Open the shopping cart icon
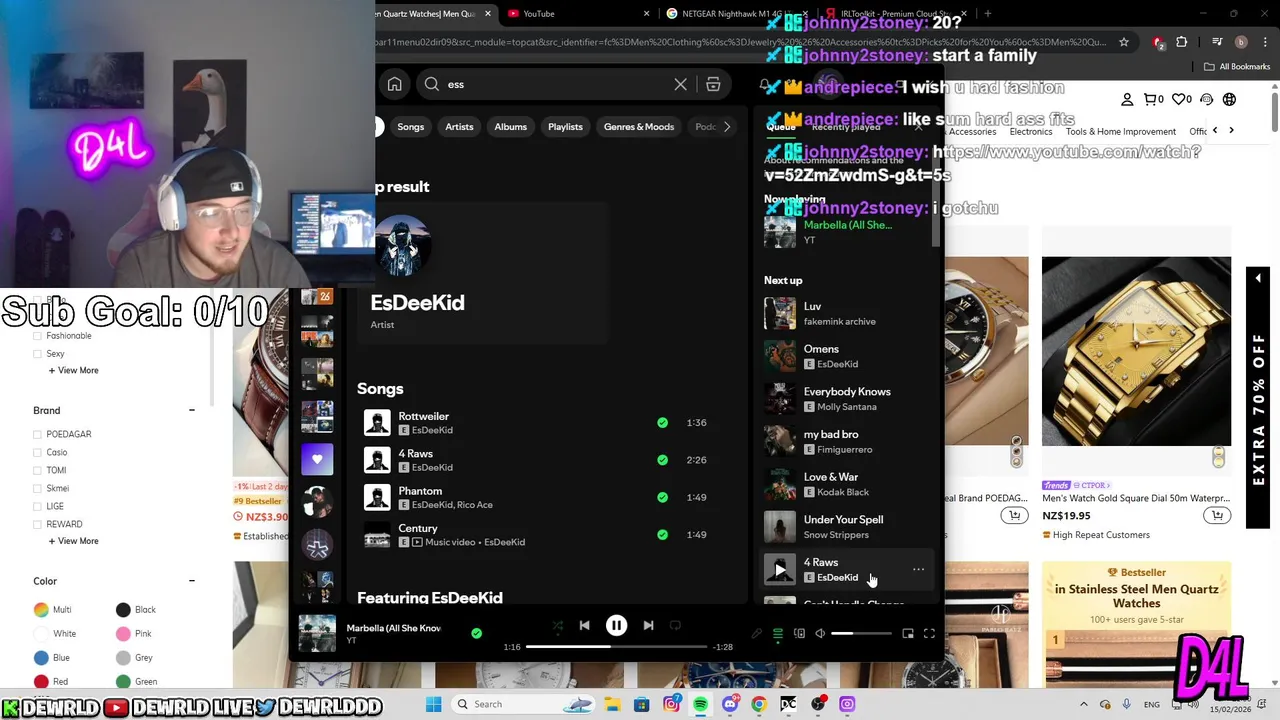1280x720 pixels. pyautogui.click(x=1153, y=99)
